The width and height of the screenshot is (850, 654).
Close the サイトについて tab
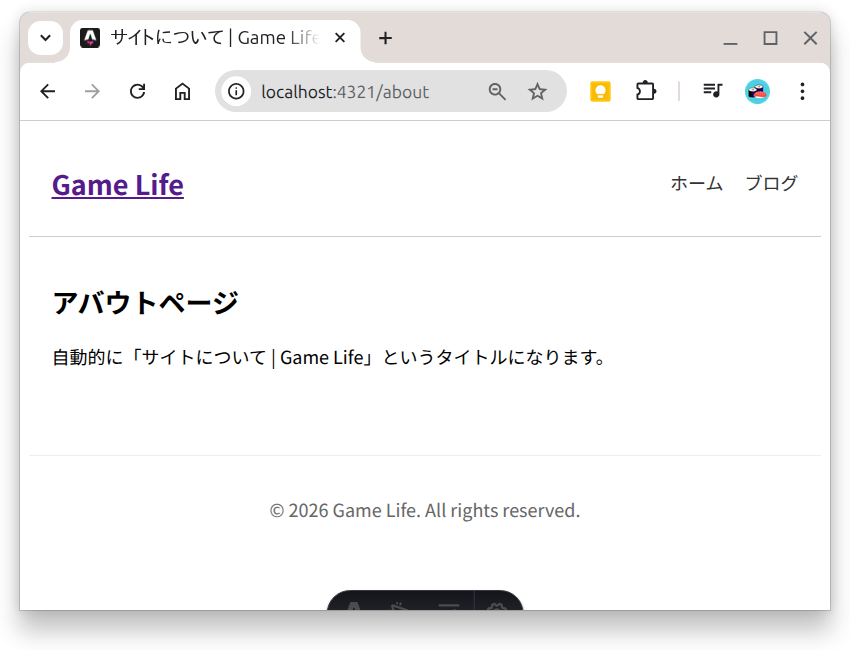(340, 38)
